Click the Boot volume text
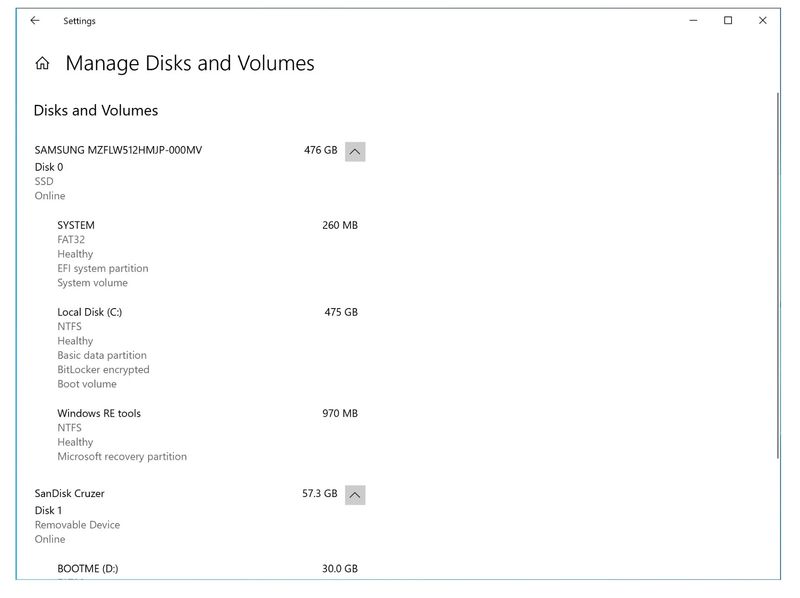Viewport: 800px width, 598px height. tap(87, 384)
